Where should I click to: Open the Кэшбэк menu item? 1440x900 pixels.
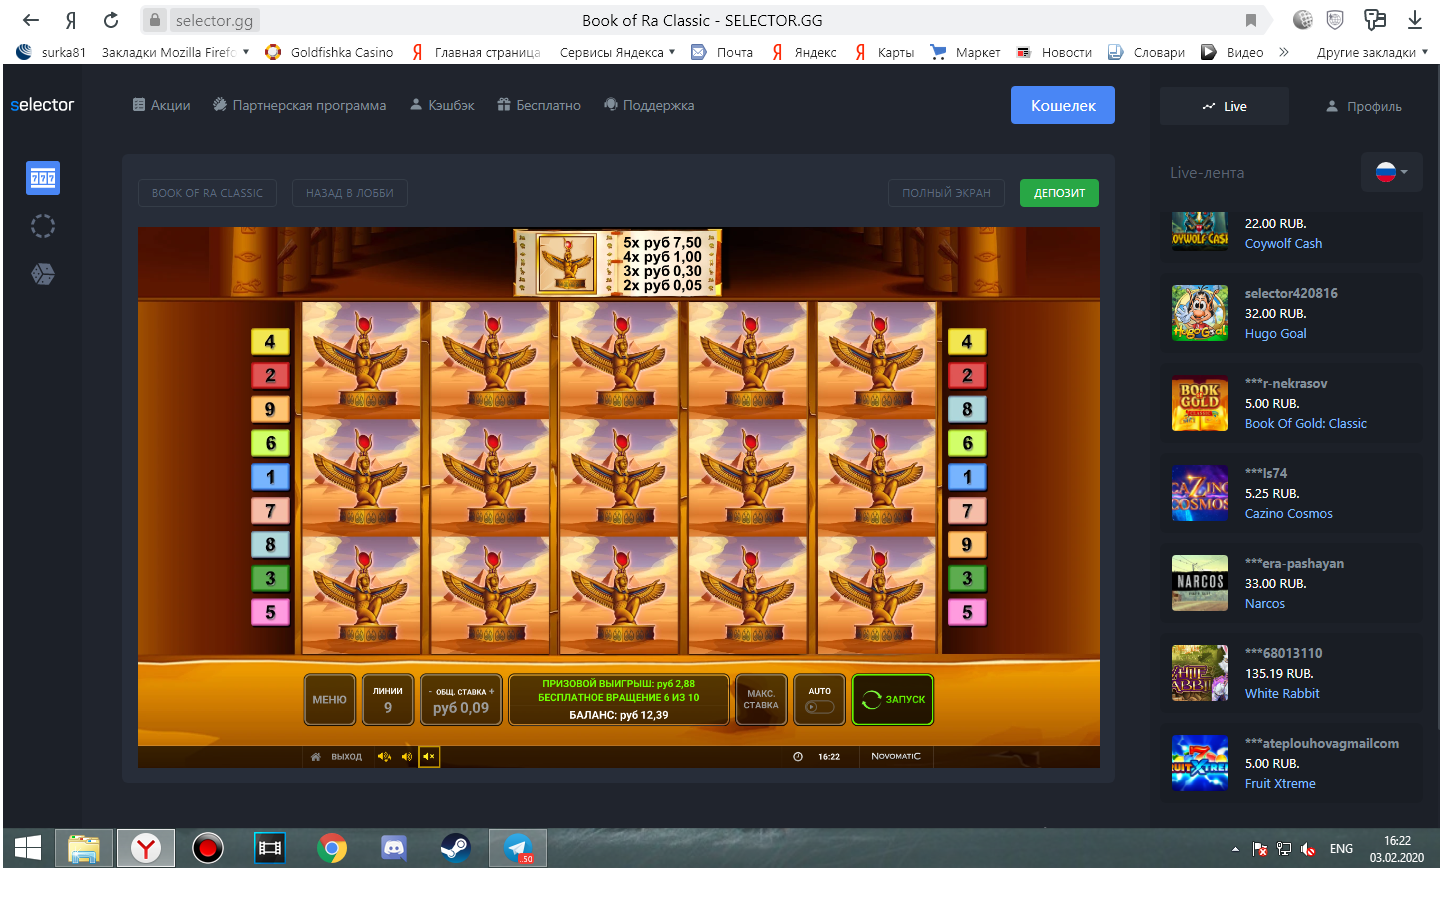tap(442, 105)
